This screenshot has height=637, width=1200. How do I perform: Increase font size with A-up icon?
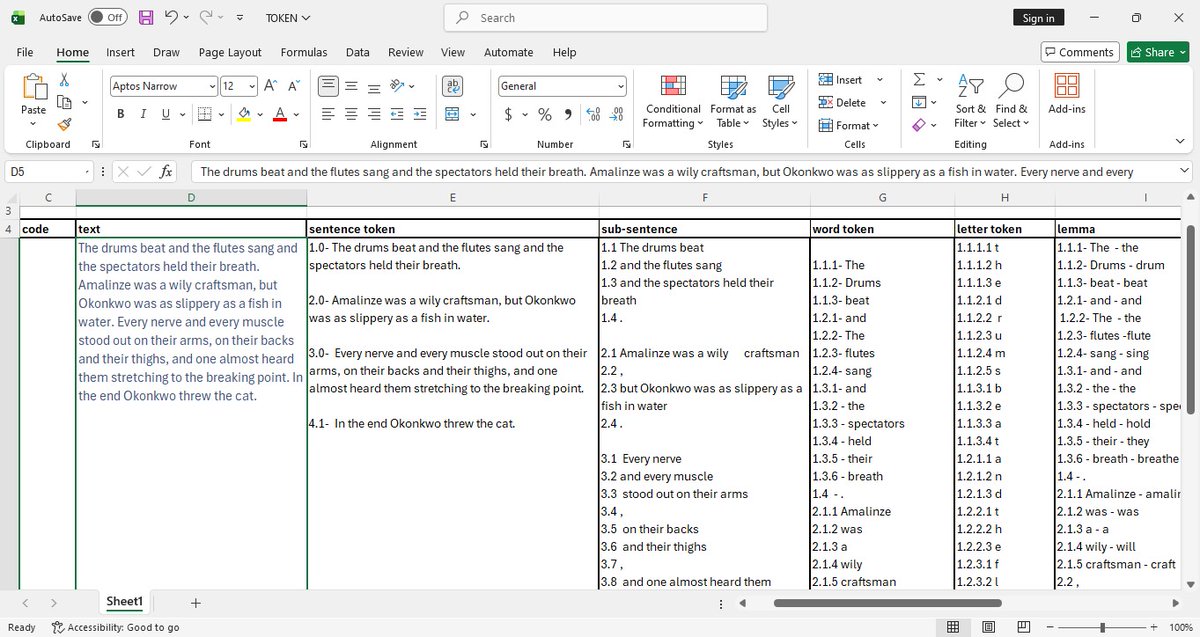271,86
